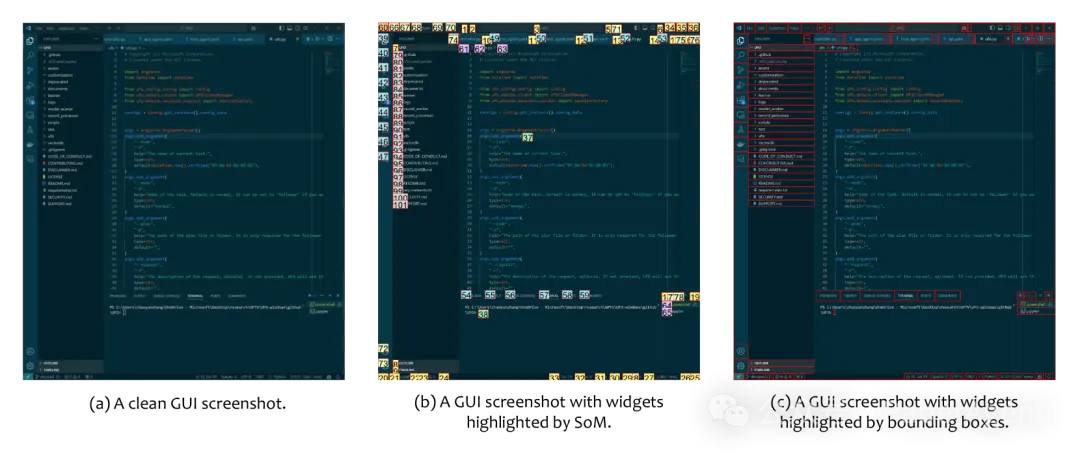Close the terminal panel in screenshot (a)

click(x=338, y=295)
